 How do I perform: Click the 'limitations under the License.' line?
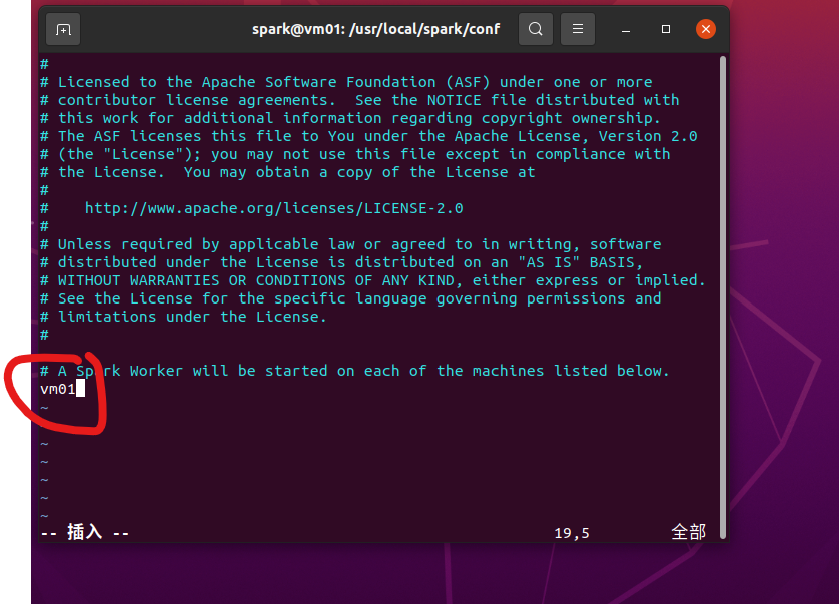183,317
